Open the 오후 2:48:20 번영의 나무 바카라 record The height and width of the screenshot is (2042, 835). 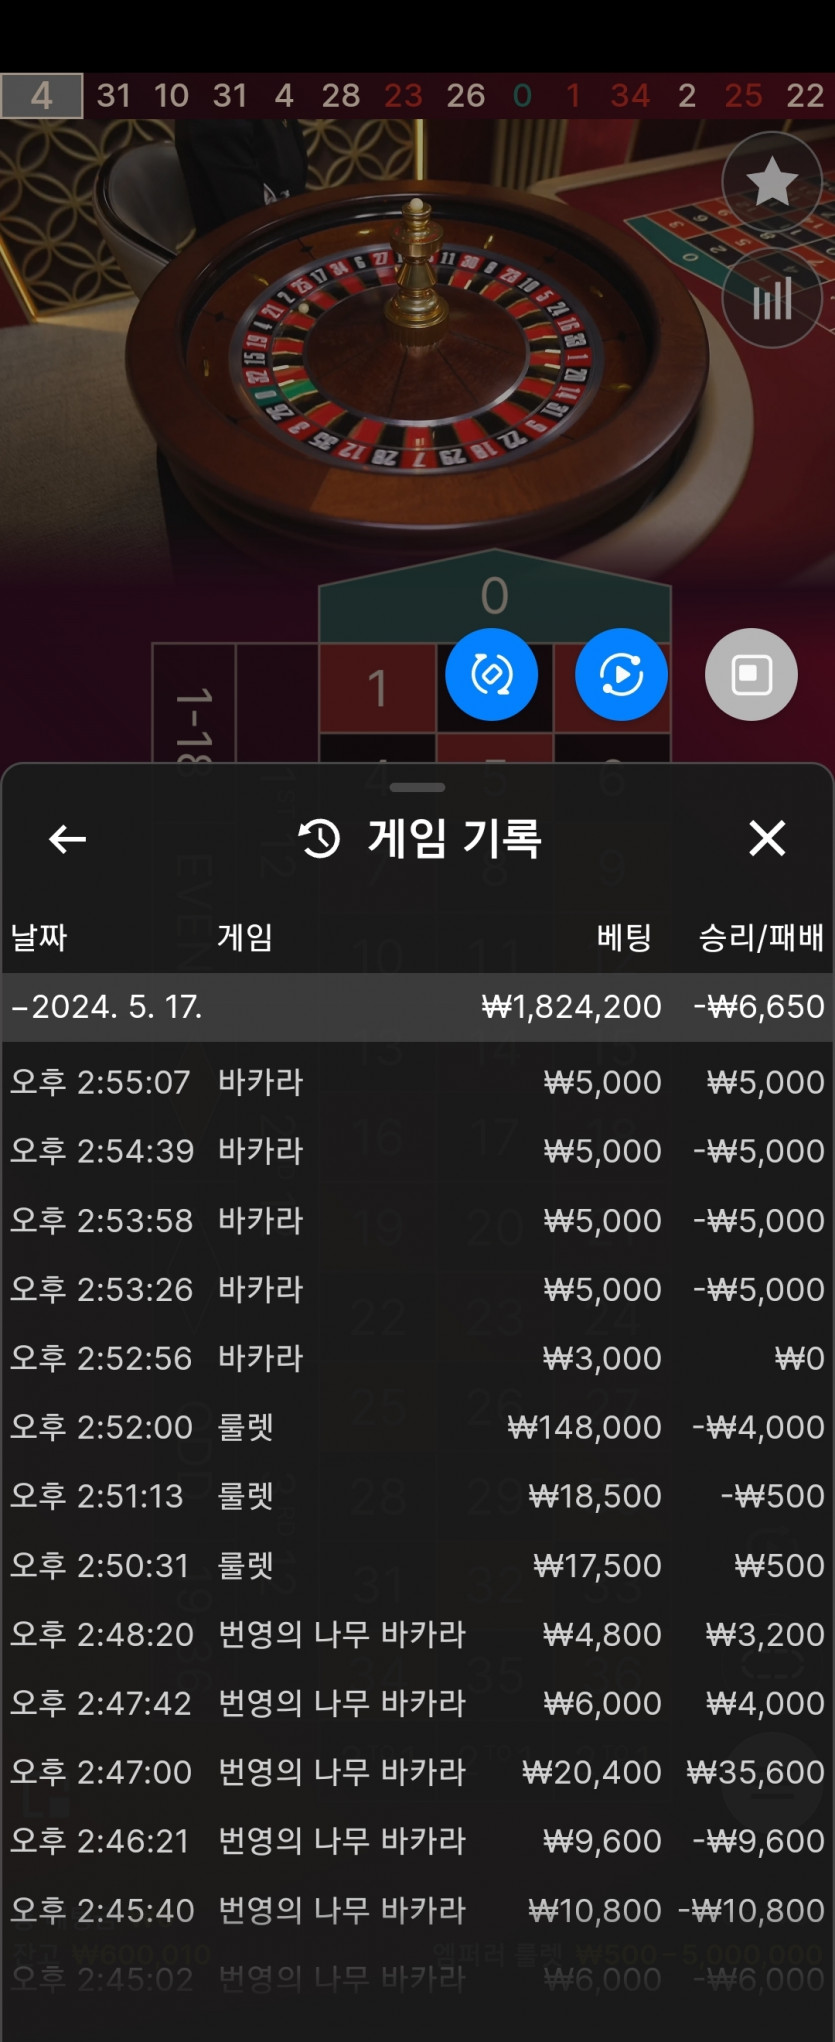coord(417,1634)
